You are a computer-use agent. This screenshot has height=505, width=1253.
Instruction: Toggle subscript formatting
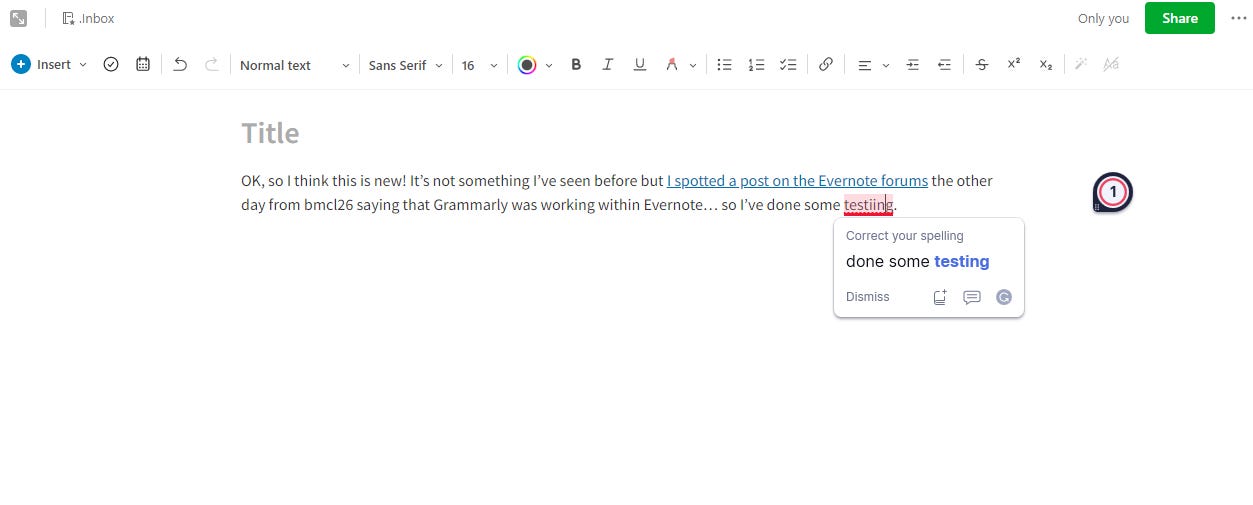click(1046, 65)
